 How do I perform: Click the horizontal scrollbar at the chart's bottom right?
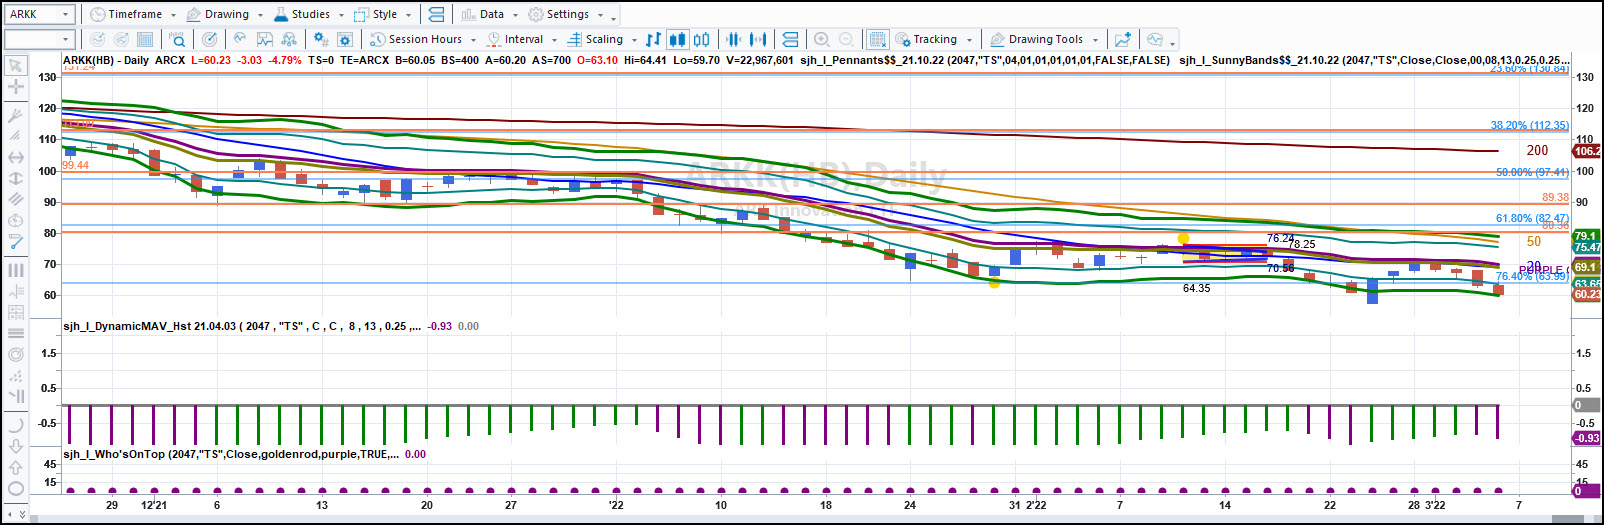1570,519
